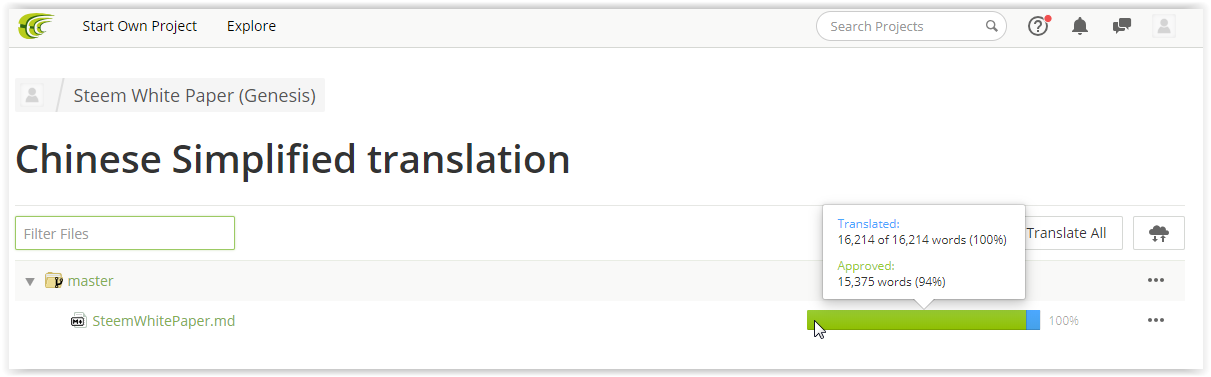Click the cloud download/upload icon button
The width and height of the screenshot is (1211, 377).
(1159, 233)
